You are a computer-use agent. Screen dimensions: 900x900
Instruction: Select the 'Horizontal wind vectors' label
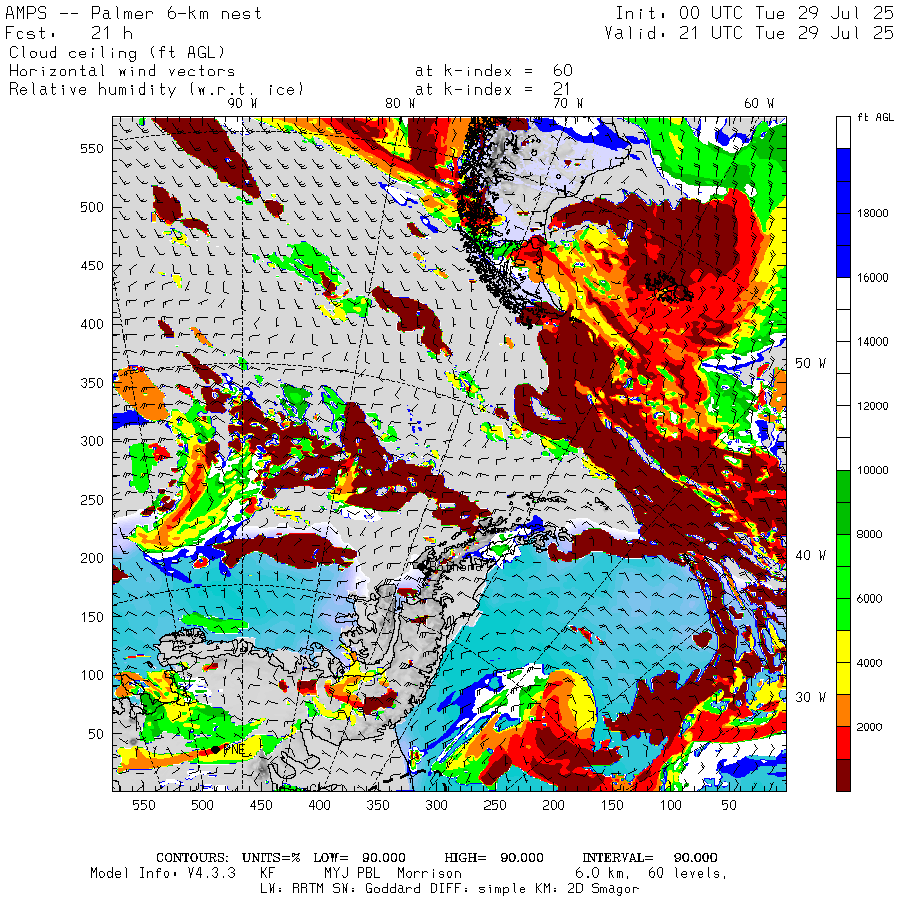122,71
